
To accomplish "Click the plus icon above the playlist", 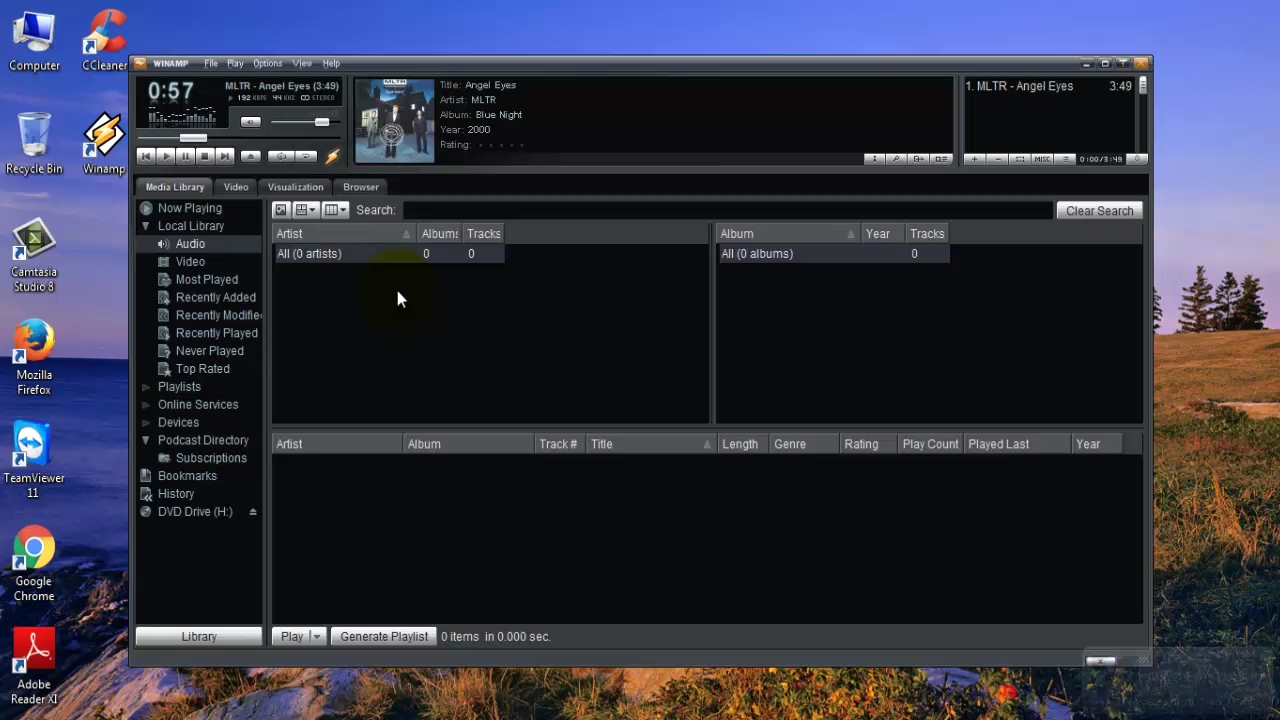I will coord(974,159).
